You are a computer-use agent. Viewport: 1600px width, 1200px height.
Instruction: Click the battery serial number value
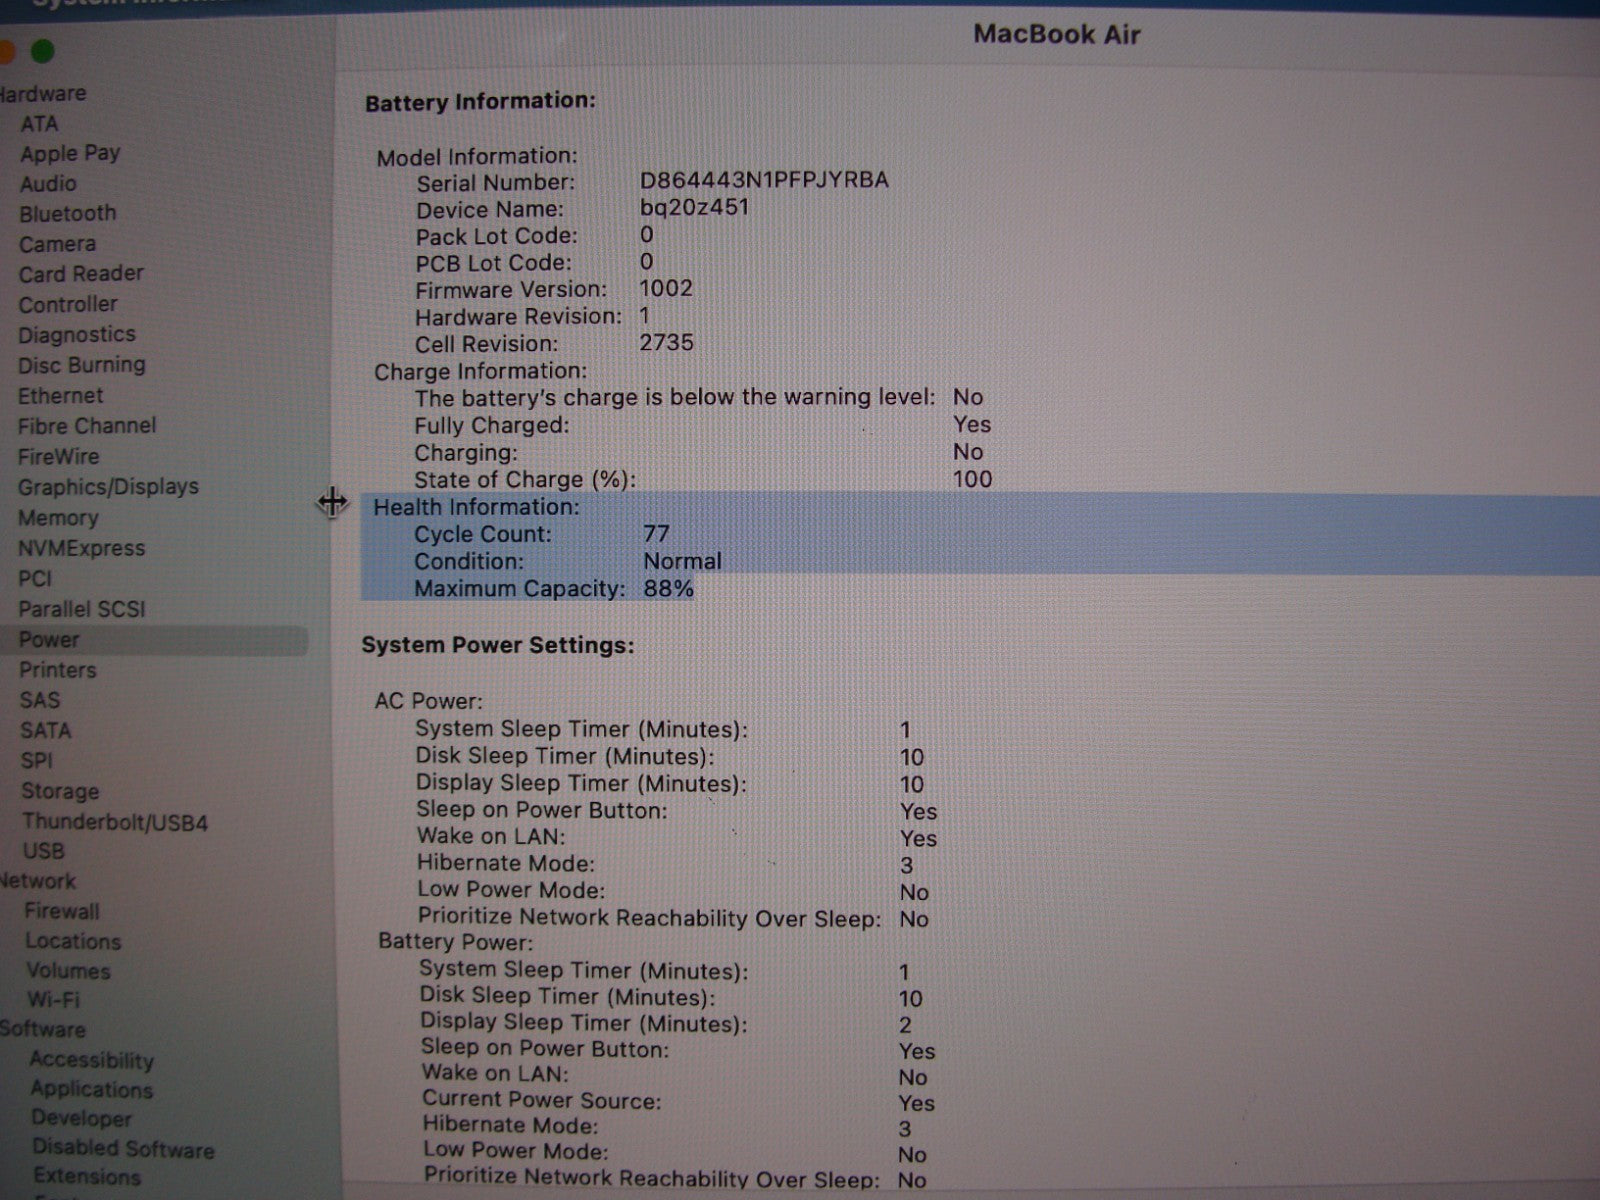[763, 180]
